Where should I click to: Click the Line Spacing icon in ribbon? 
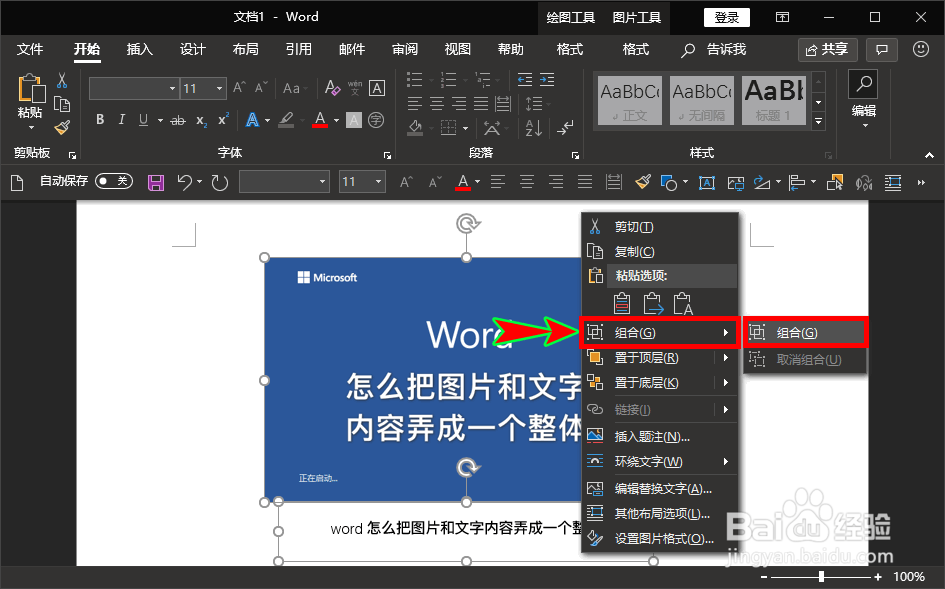click(x=534, y=104)
